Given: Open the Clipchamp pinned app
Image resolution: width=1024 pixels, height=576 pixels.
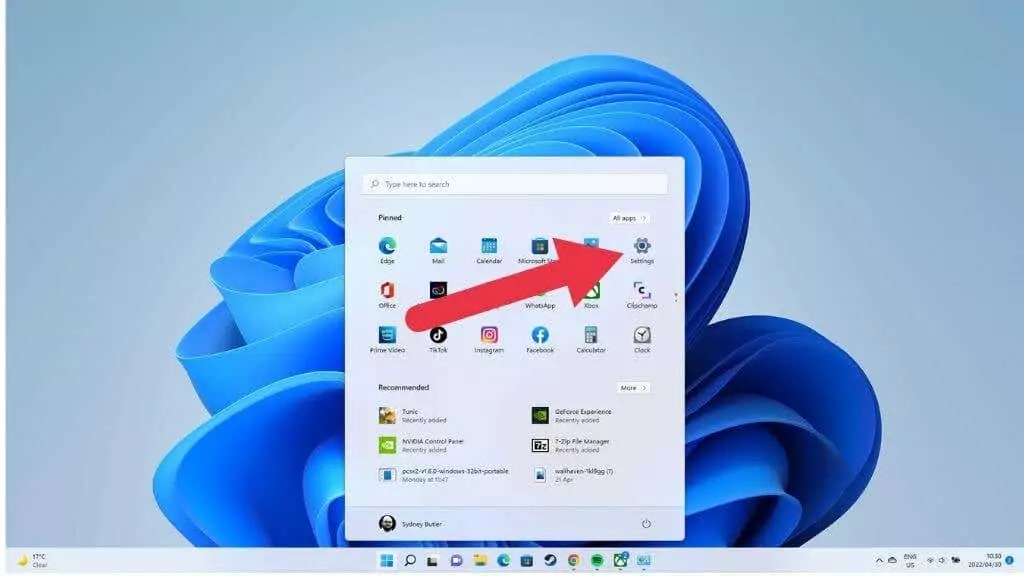Looking at the screenshot, I should point(642,295).
